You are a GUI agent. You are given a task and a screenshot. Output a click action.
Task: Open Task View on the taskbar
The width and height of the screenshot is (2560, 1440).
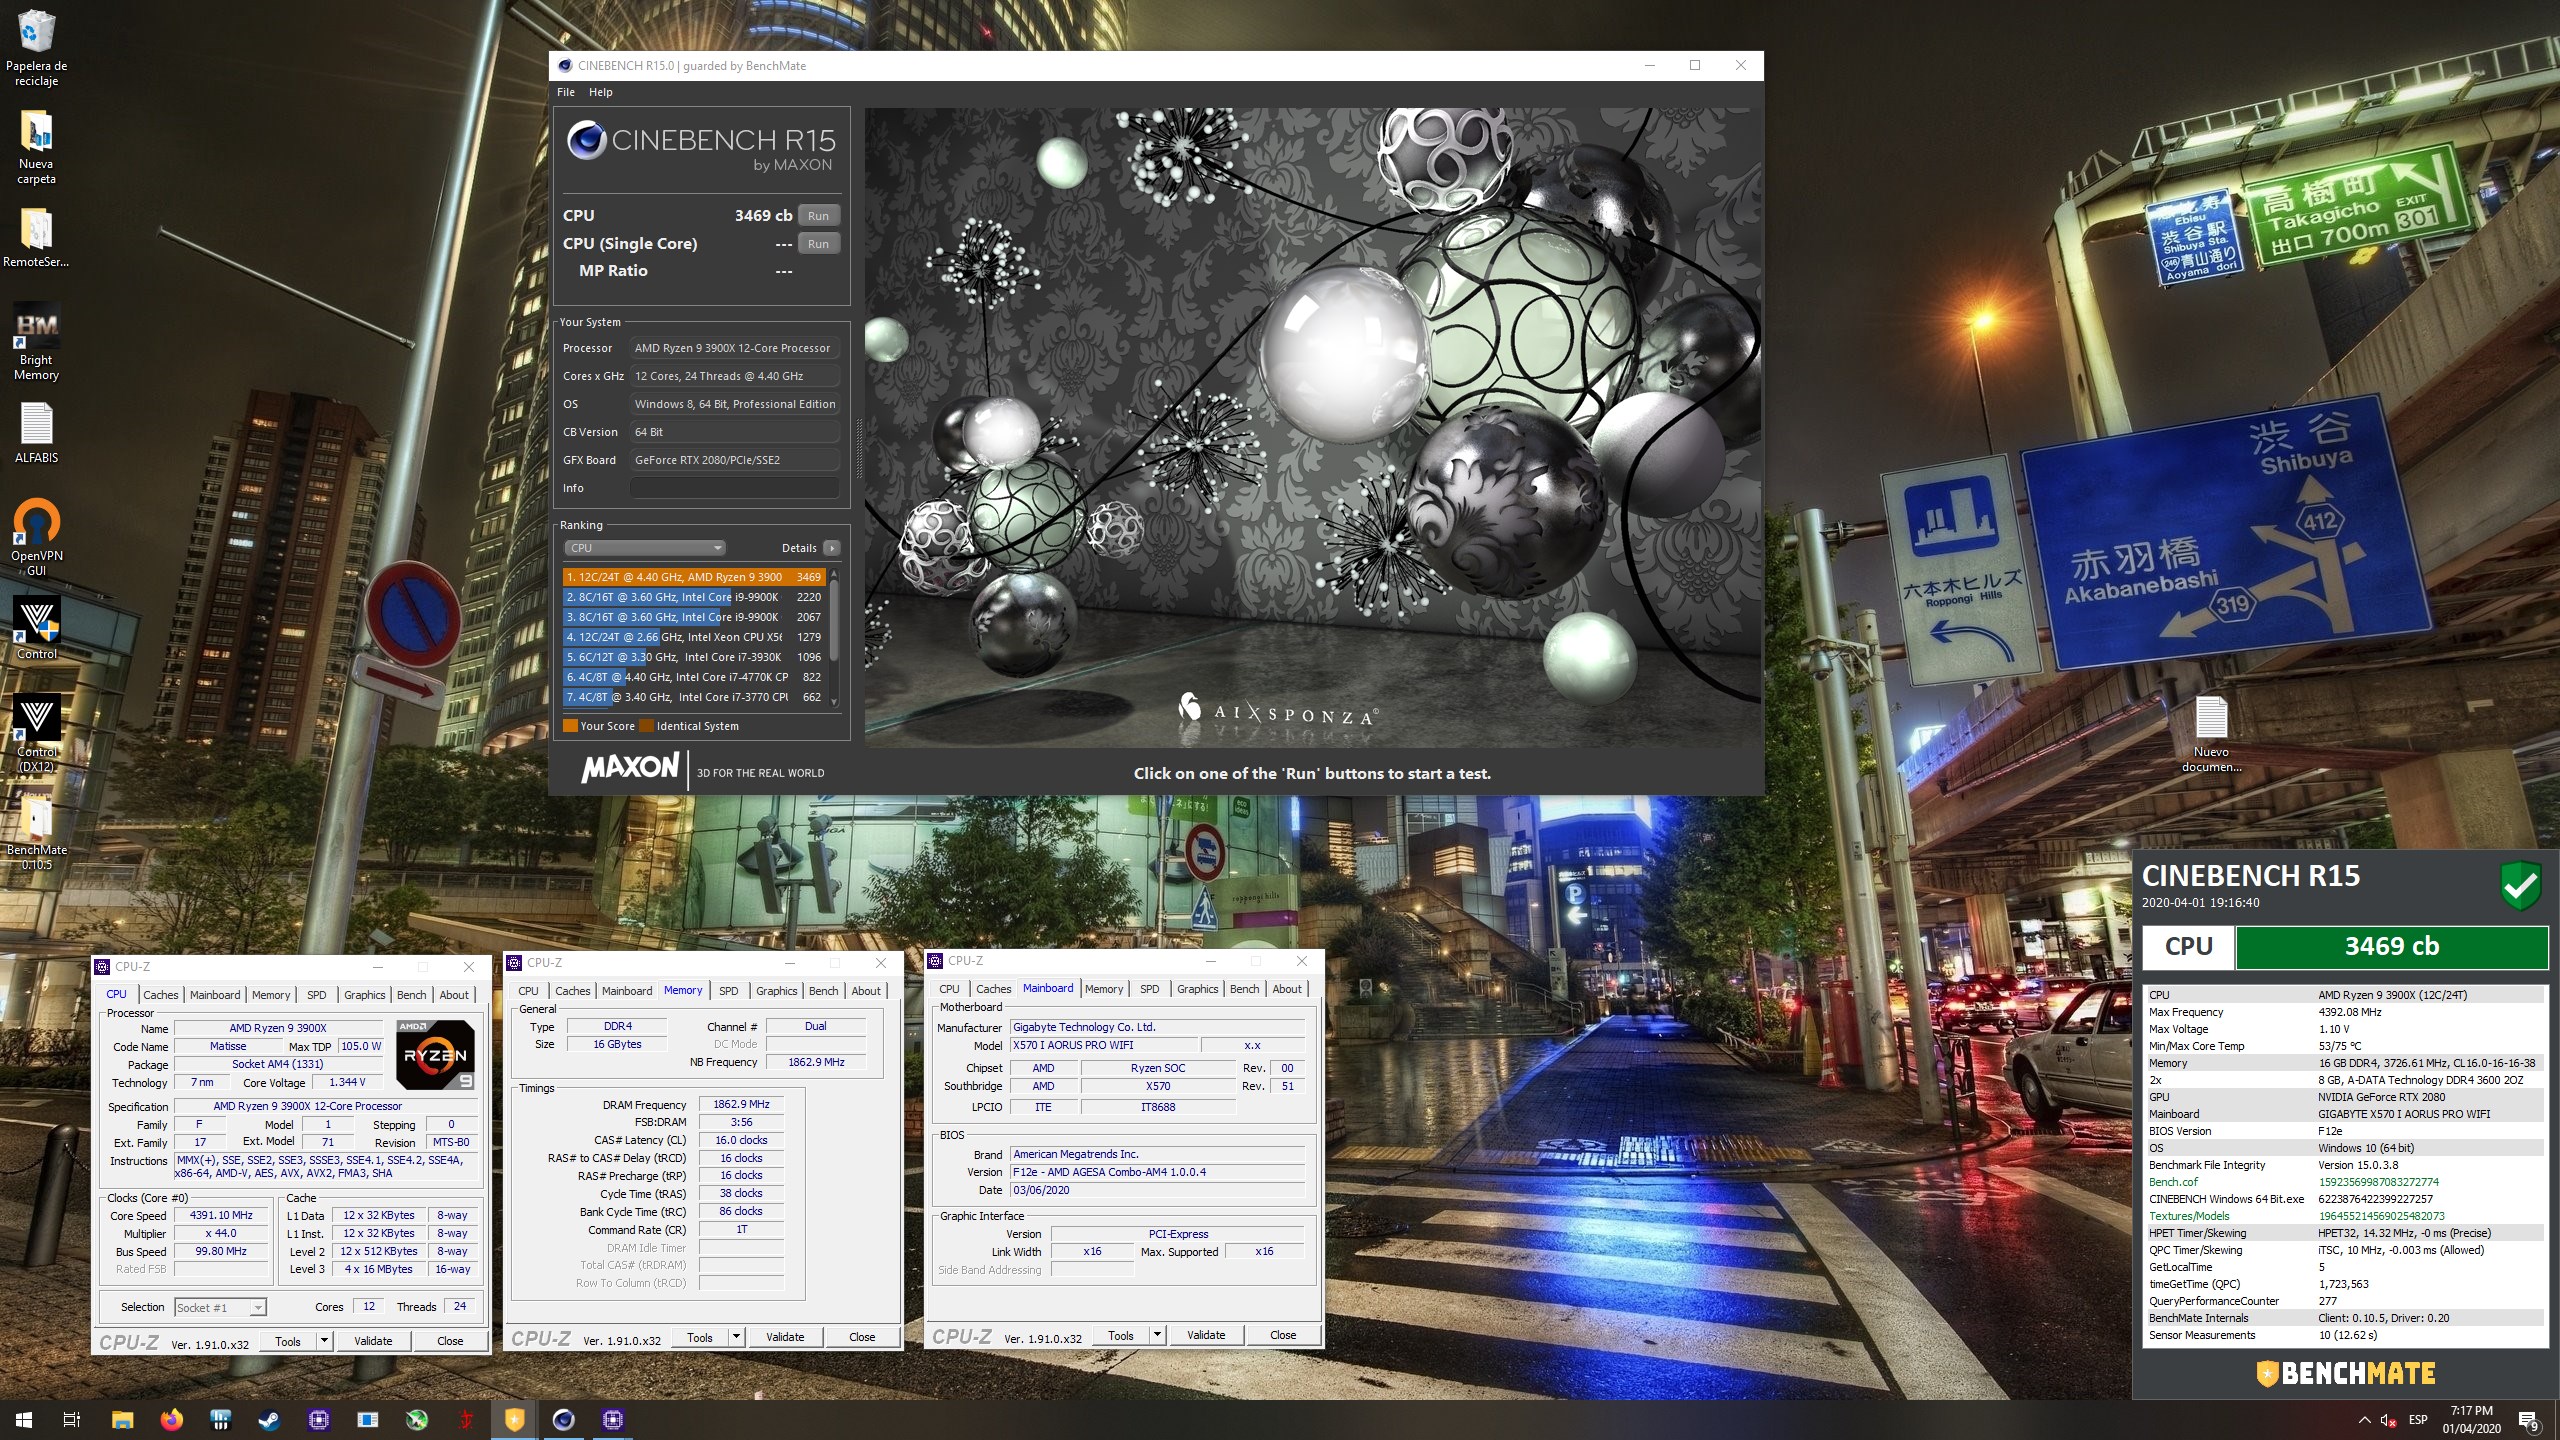(72, 1419)
